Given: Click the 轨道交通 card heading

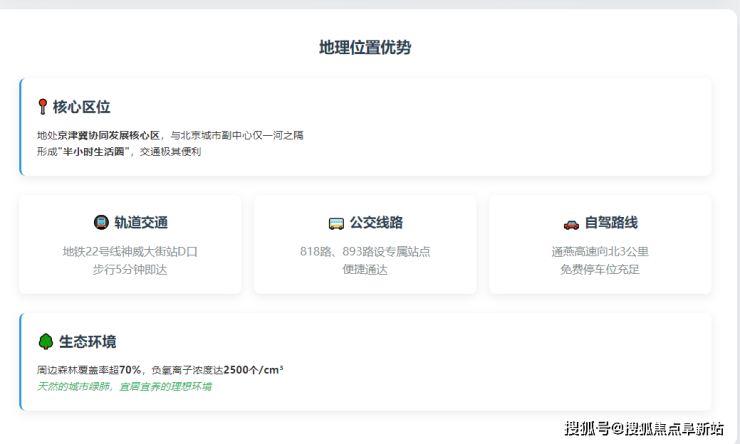Looking at the screenshot, I should click(141, 223).
